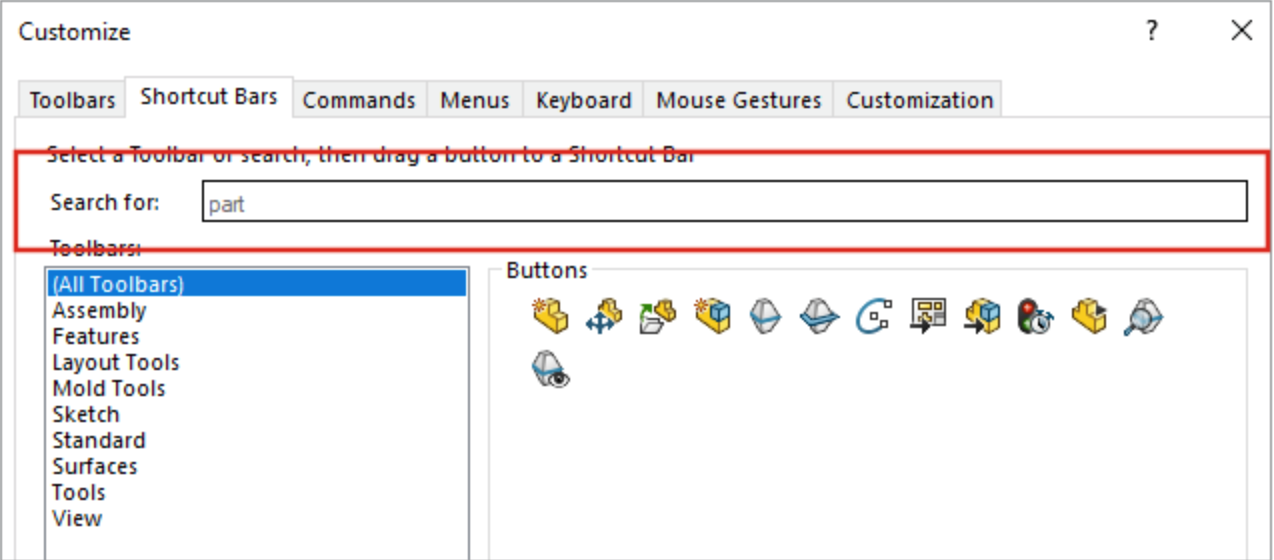Click the question mark Help button

pos(1152,31)
